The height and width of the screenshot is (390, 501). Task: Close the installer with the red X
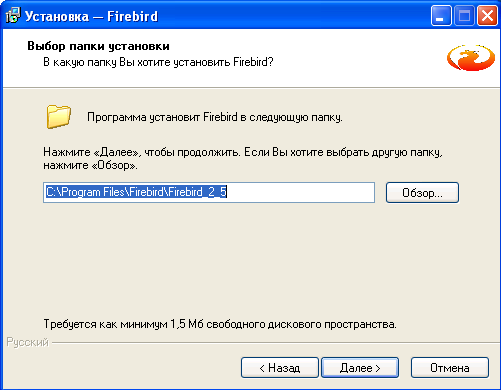coord(487,16)
